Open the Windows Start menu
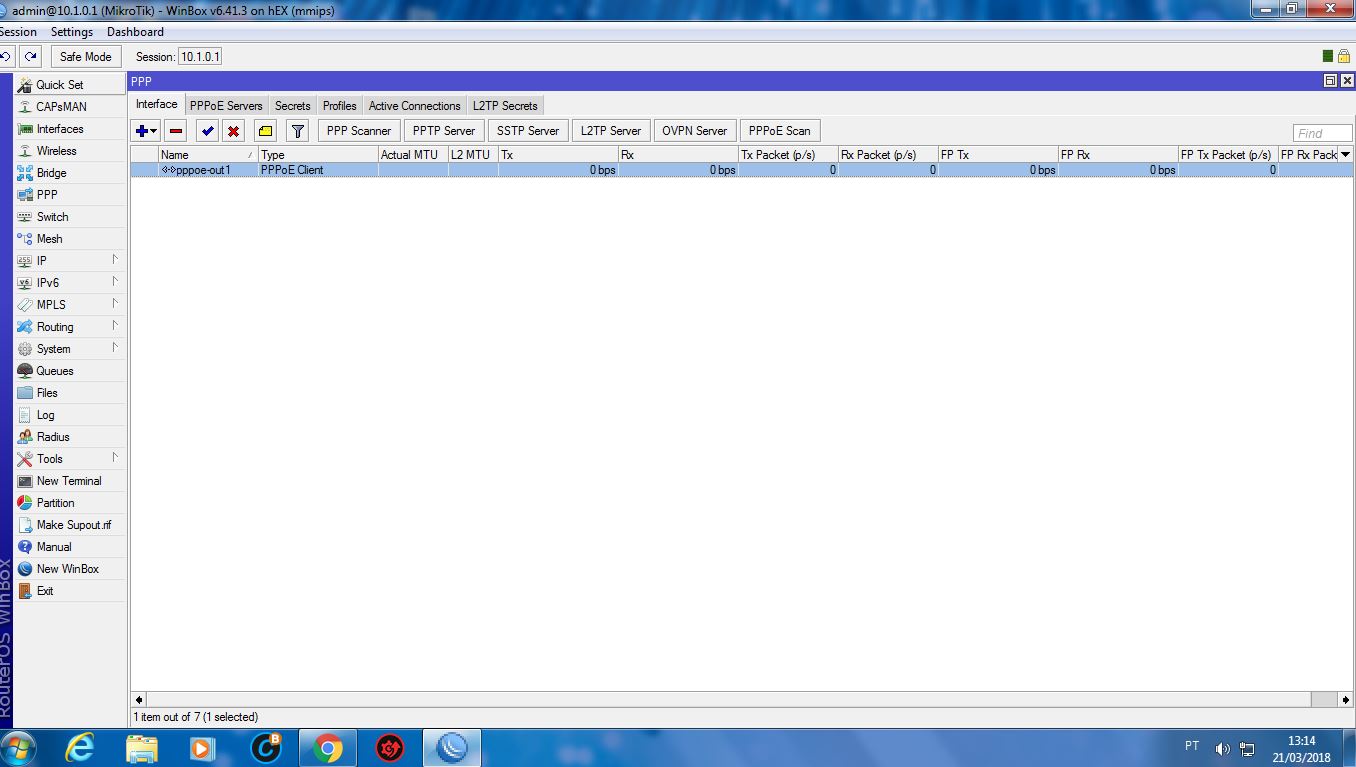Image resolution: width=1356 pixels, height=767 pixels. (18, 747)
